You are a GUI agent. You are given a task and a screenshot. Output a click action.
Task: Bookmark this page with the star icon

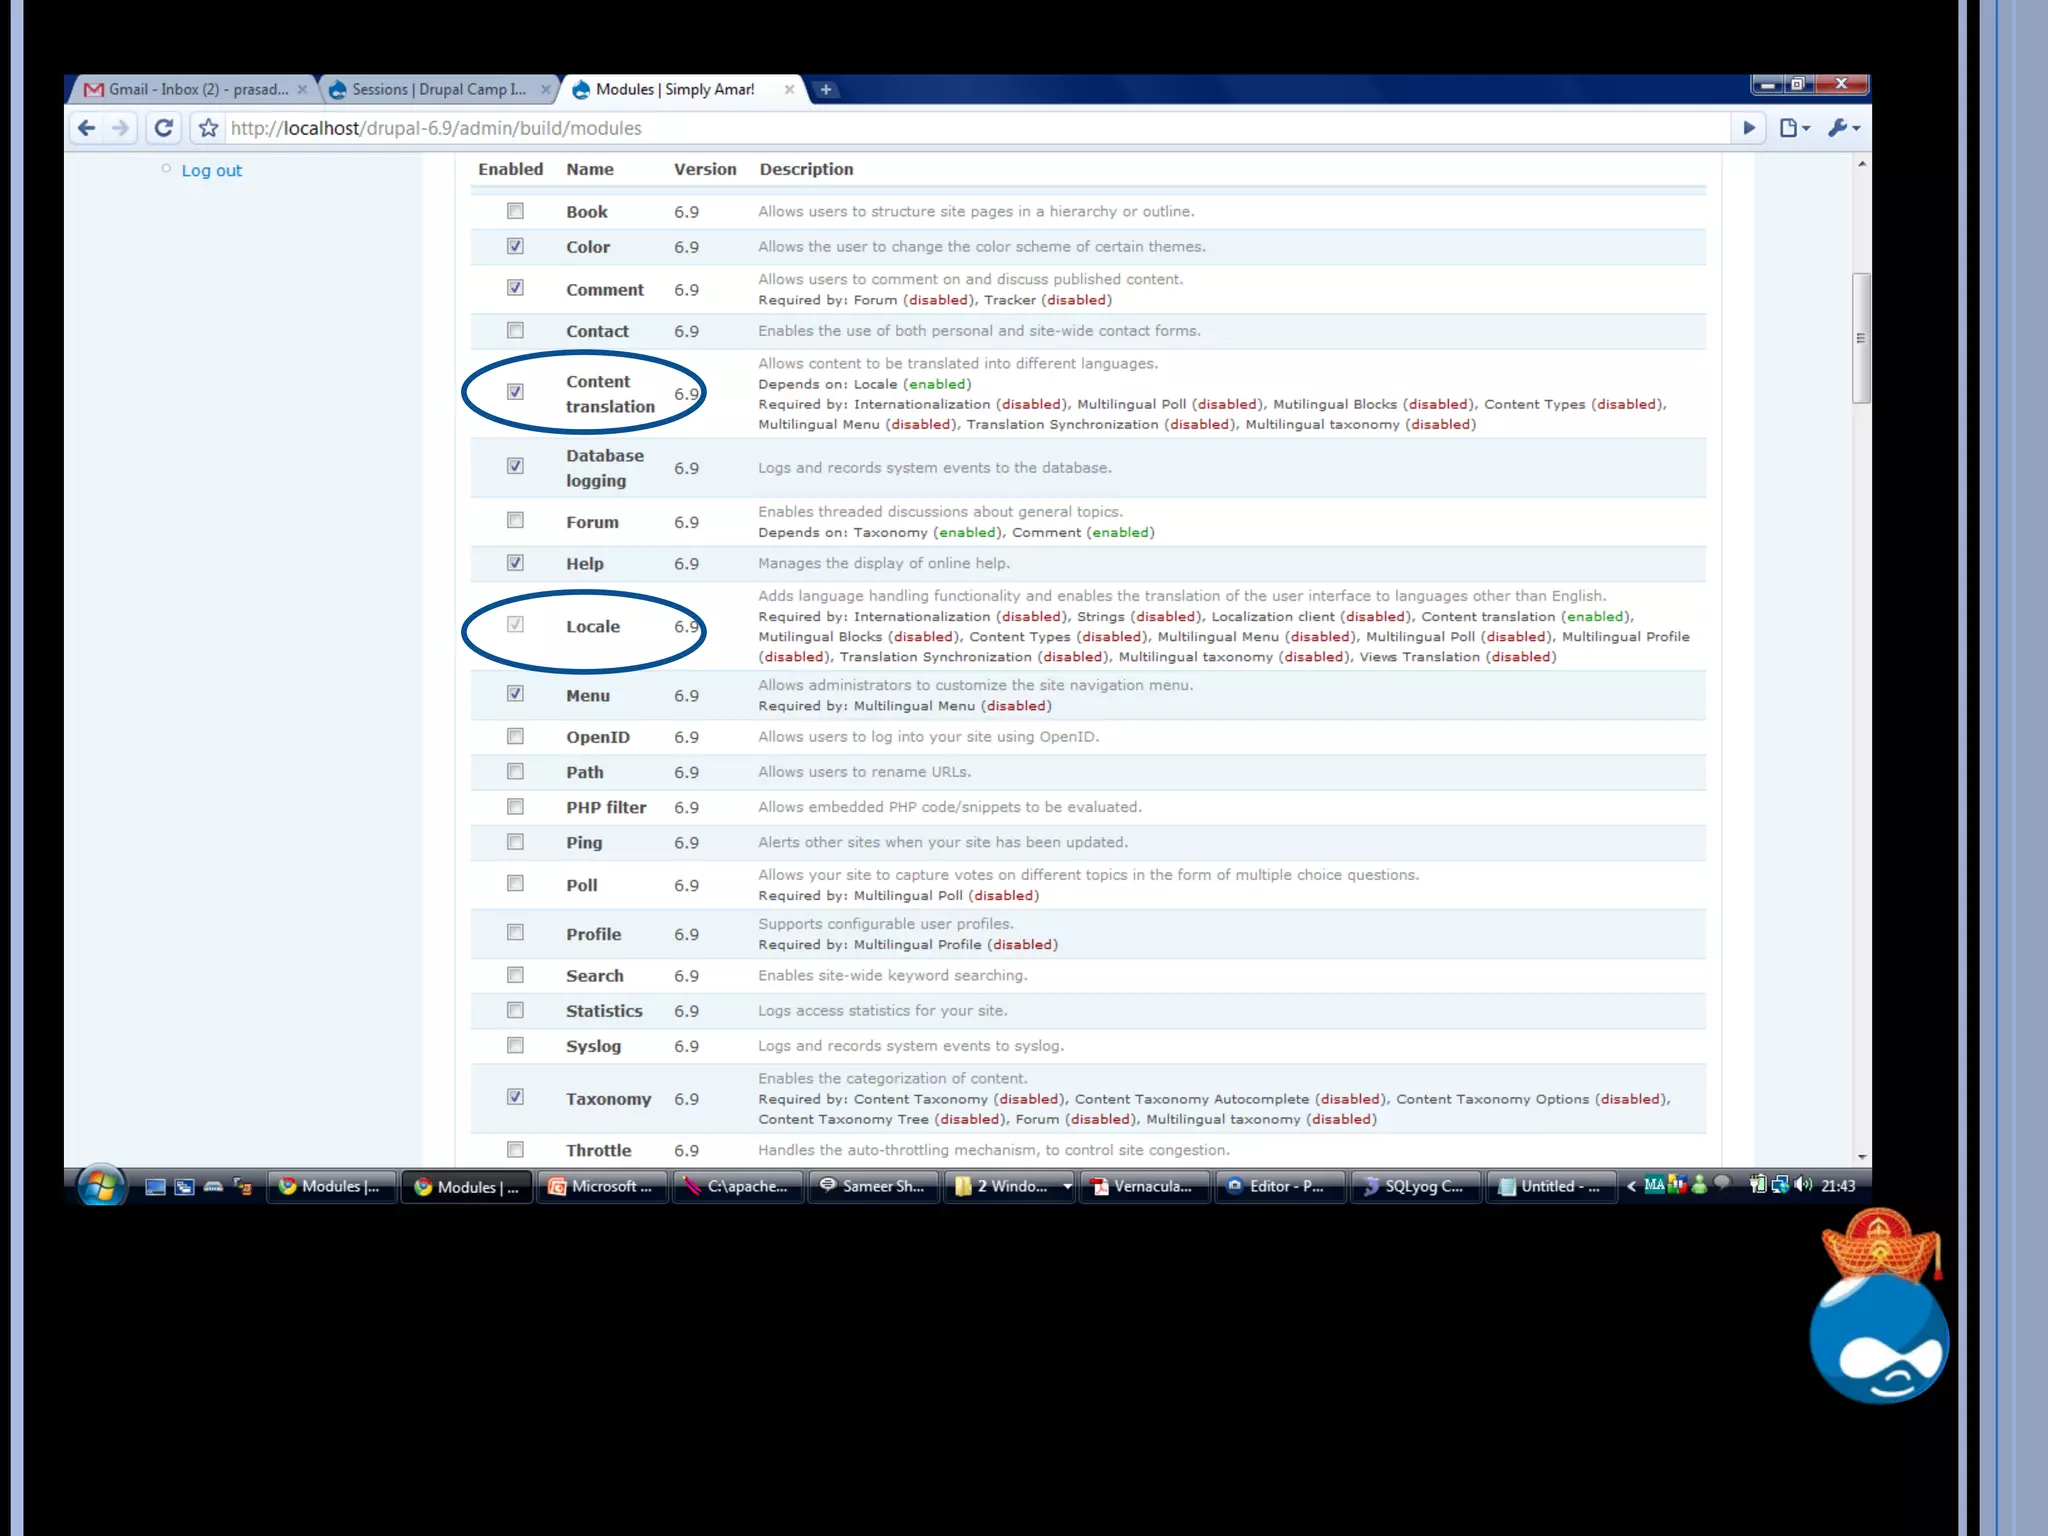(208, 128)
